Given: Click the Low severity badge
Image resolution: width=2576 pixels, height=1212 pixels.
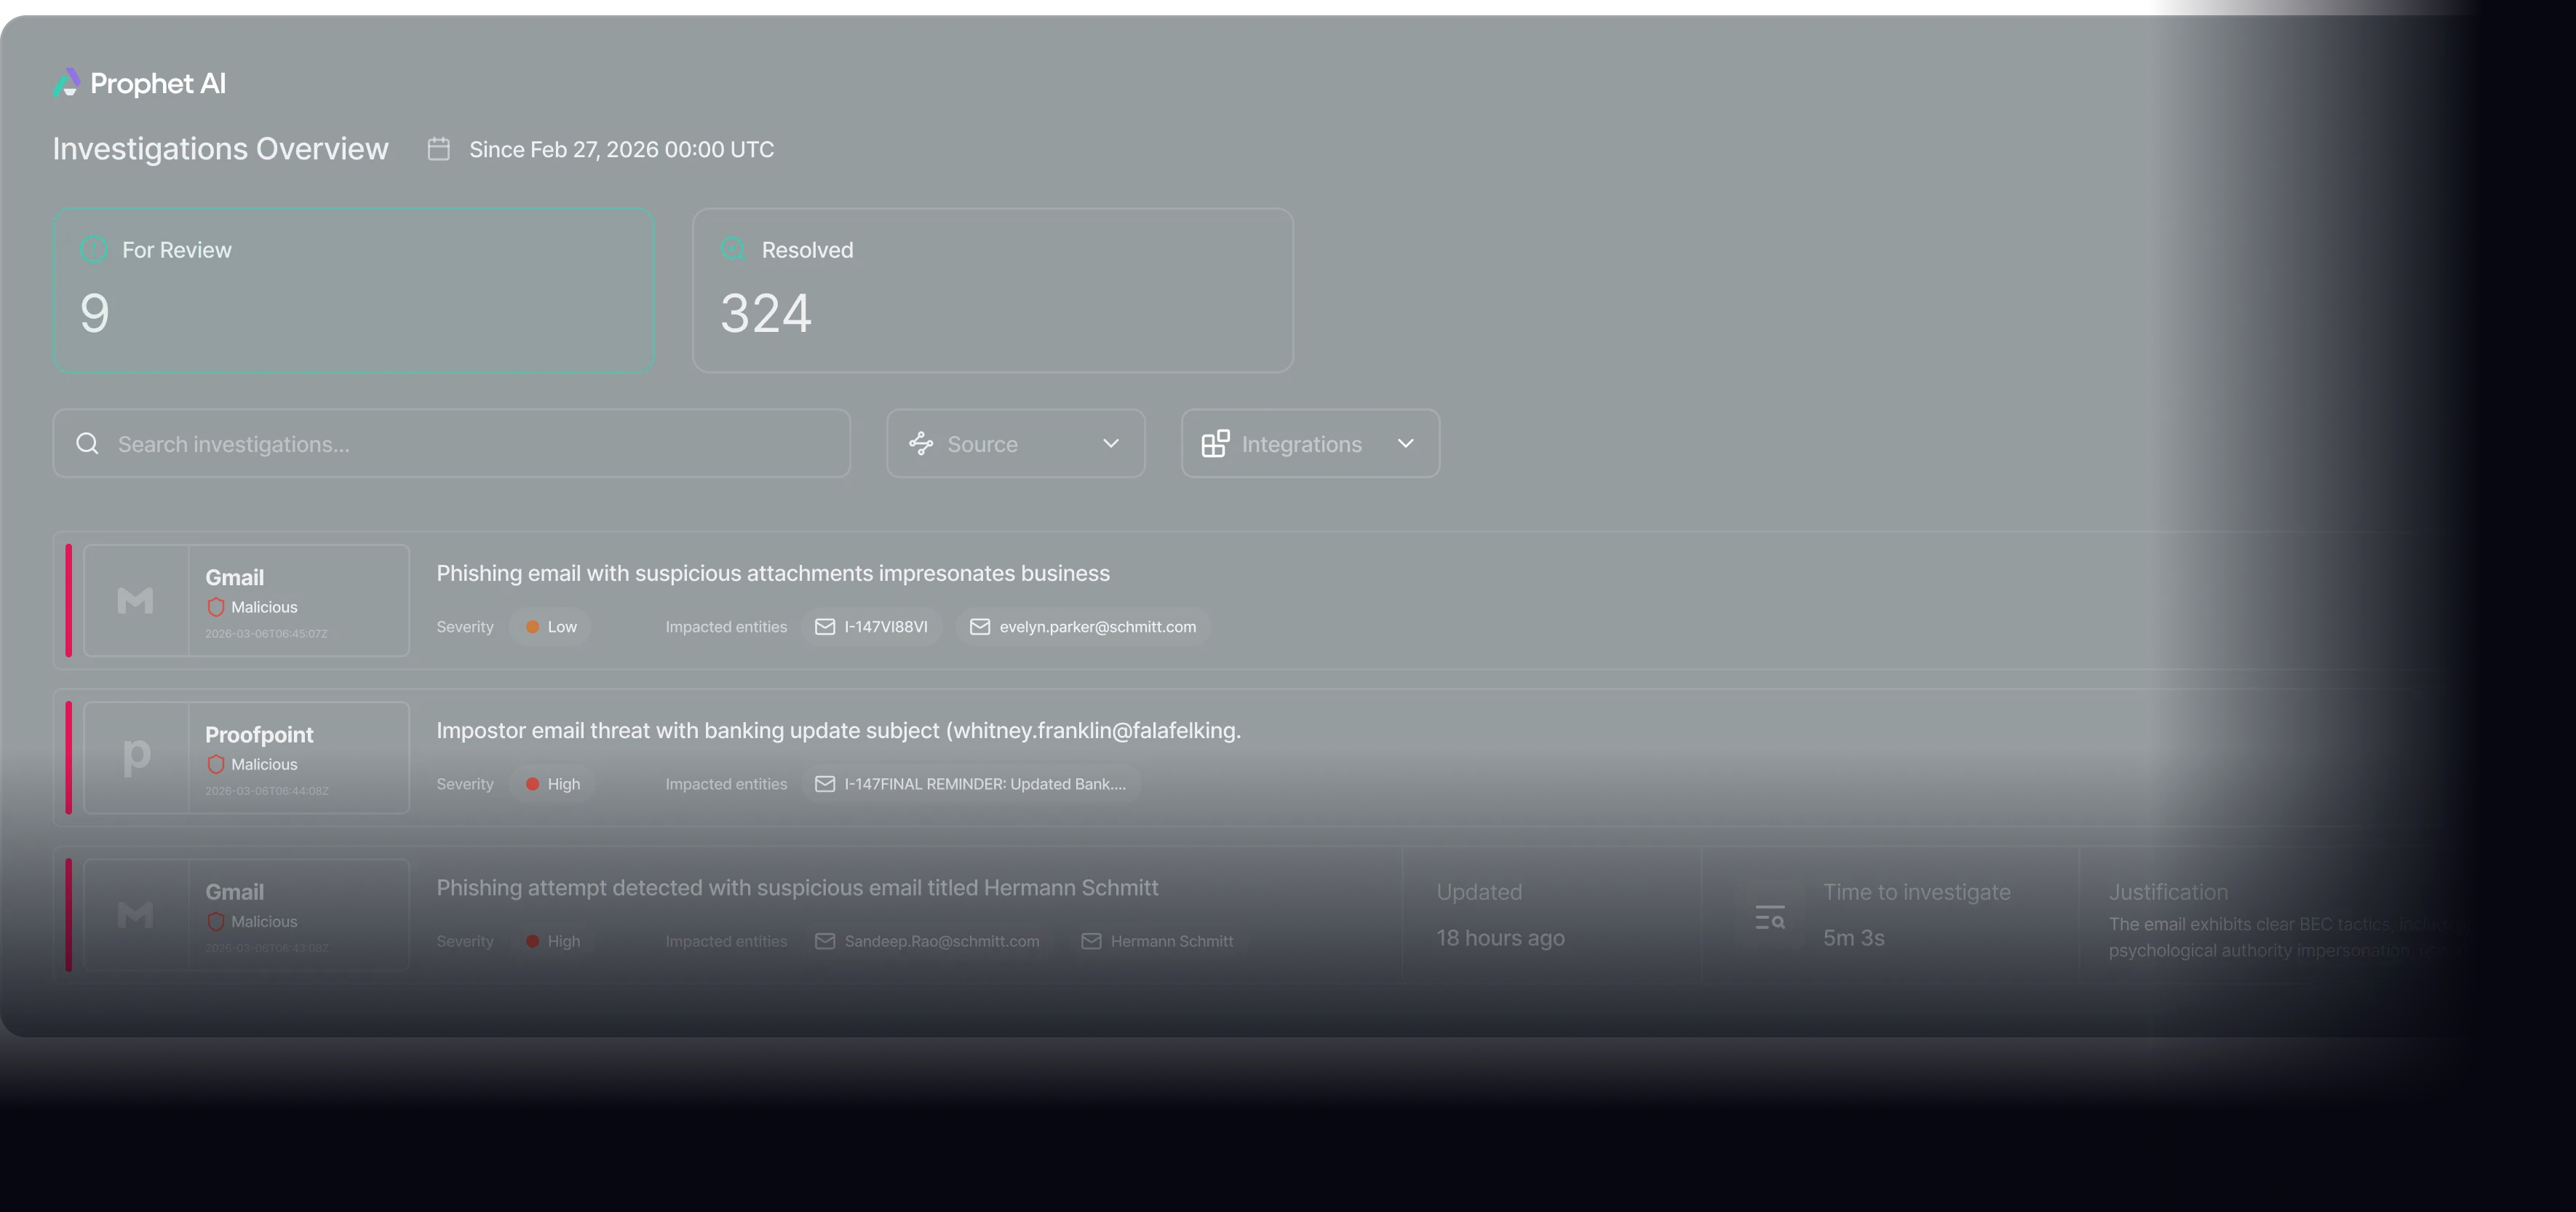Looking at the screenshot, I should coord(550,627).
